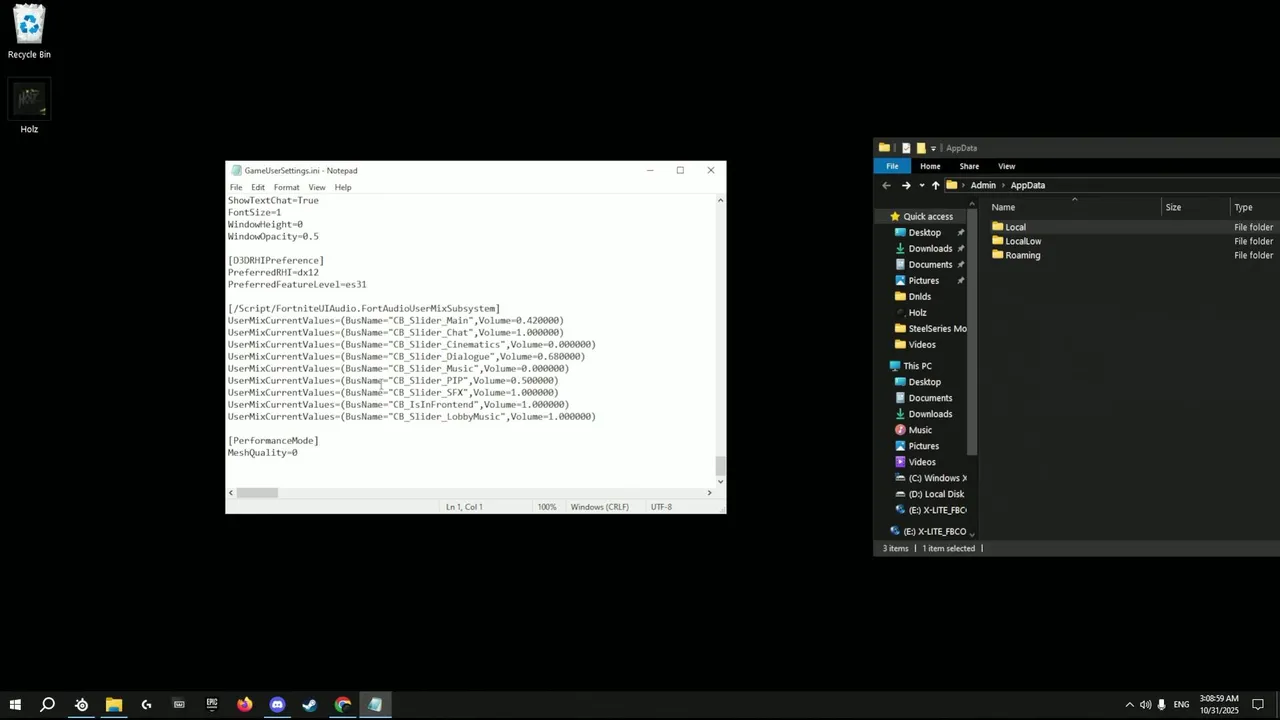Click the 'PreferredRHI=dx12' line
This screenshot has height=720, width=1280.
pyautogui.click(x=273, y=273)
